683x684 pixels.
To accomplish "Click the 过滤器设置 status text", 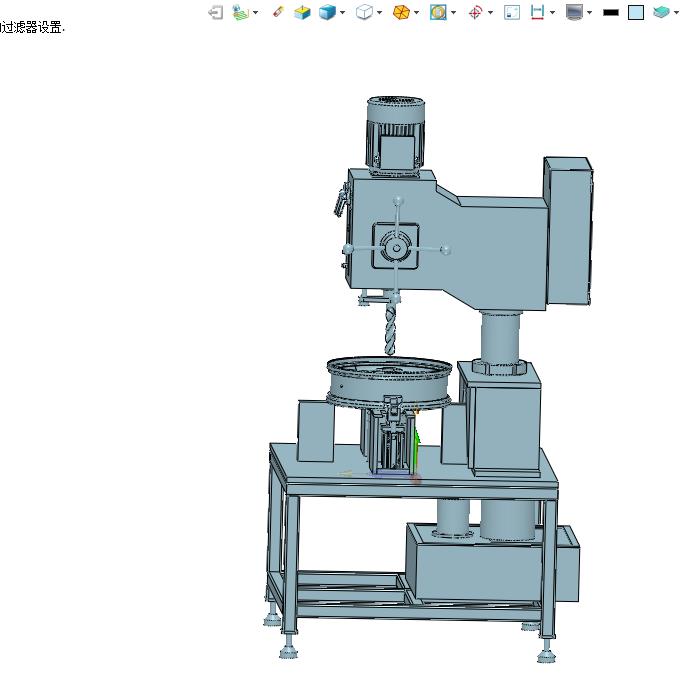I will pyautogui.click(x=31, y=27).
